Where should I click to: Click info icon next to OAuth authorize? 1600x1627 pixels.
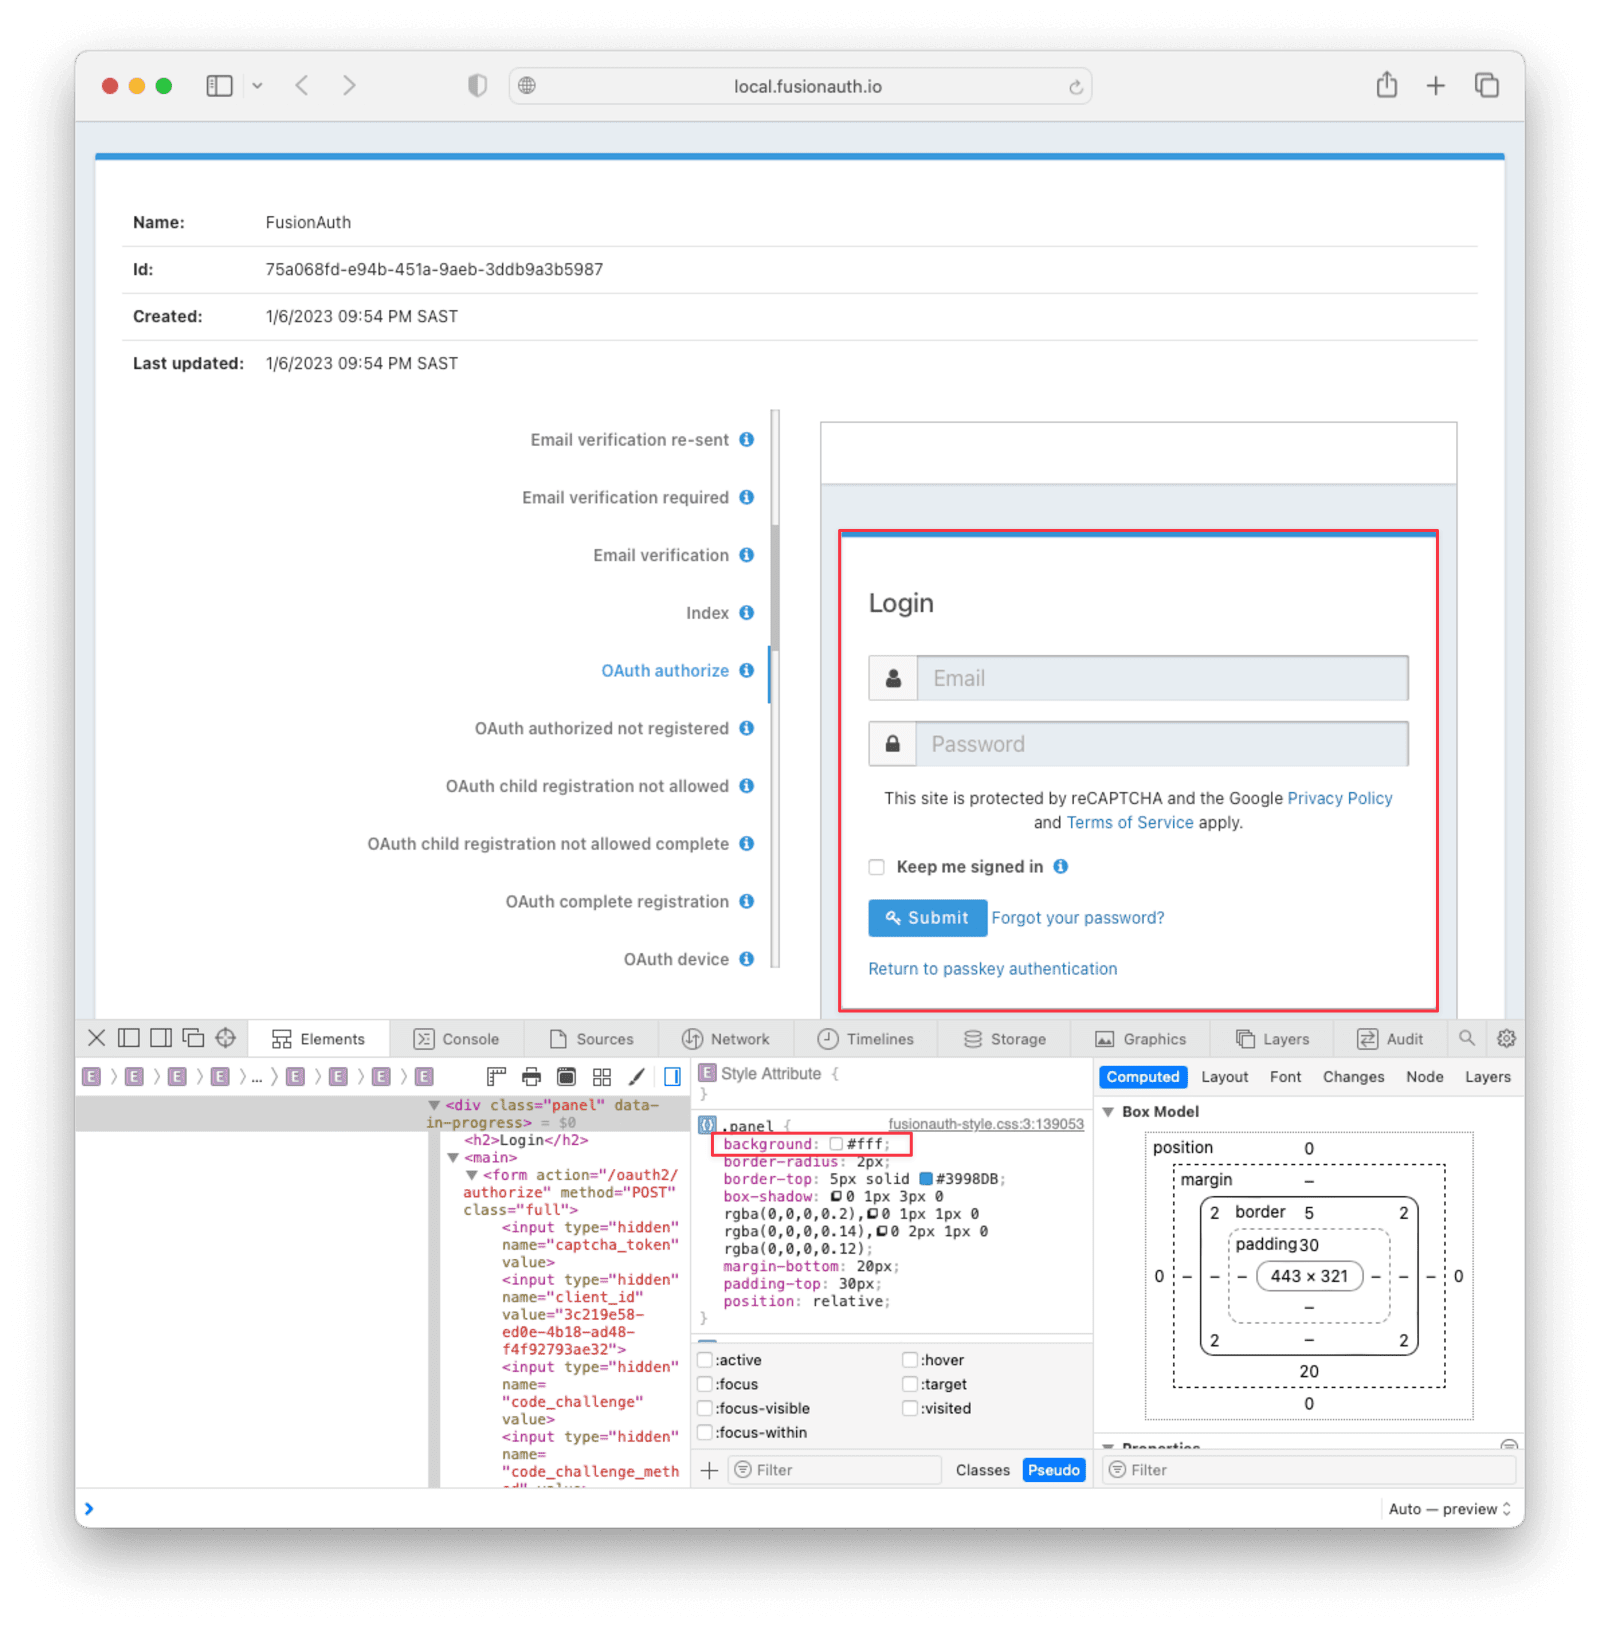[x=747, y=670]
